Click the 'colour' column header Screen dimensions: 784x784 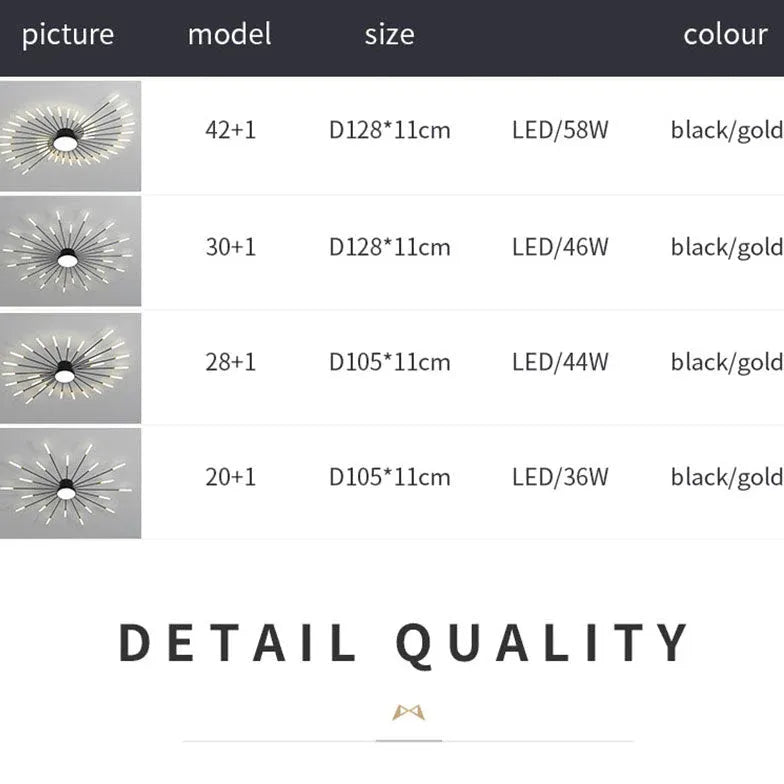click(x=726, y=34)
